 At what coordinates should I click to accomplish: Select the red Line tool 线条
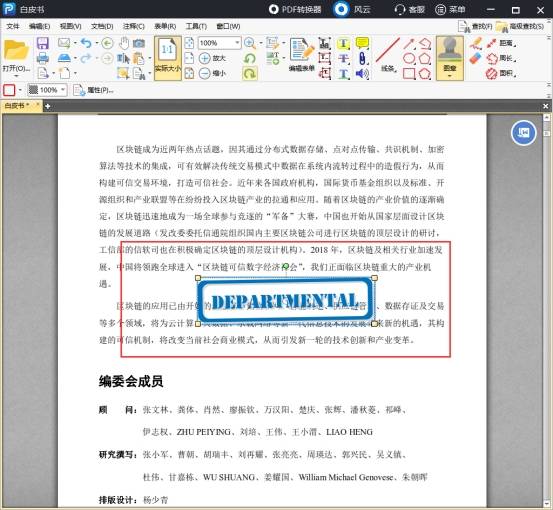coord(388,55)
